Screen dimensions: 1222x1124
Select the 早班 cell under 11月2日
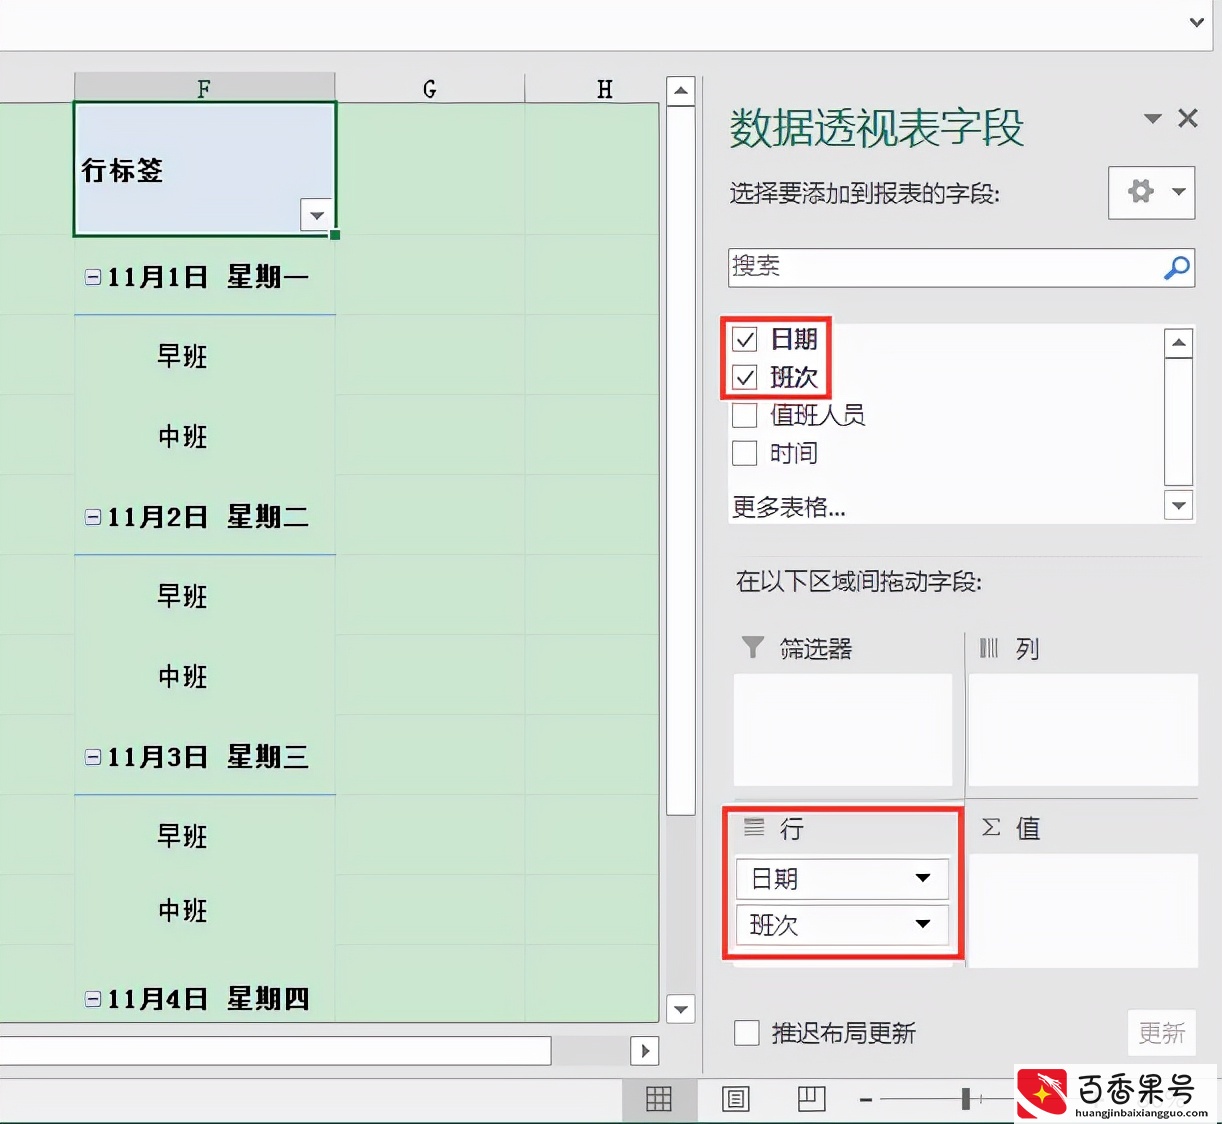204,595
